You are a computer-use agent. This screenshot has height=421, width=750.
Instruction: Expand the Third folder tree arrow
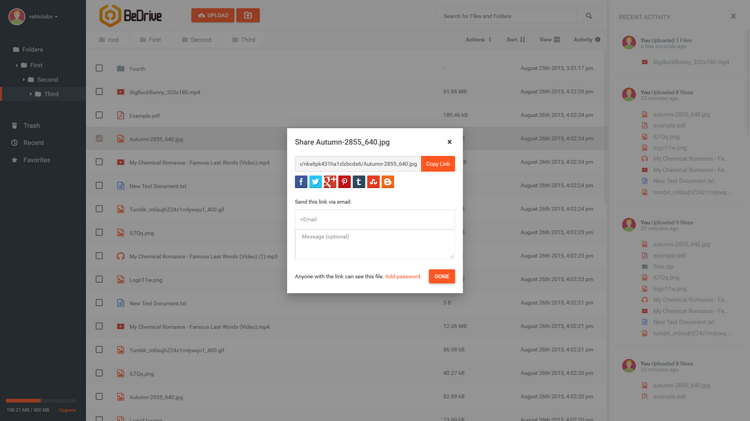point(31,94)
